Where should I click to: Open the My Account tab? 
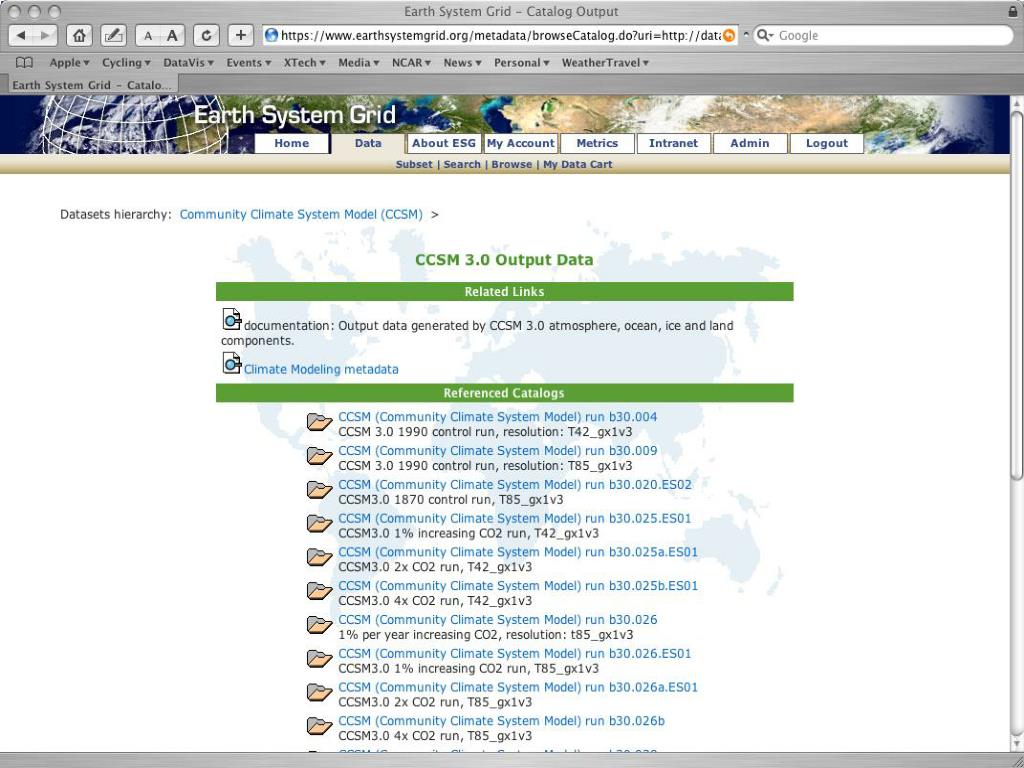tap(520, 143)
